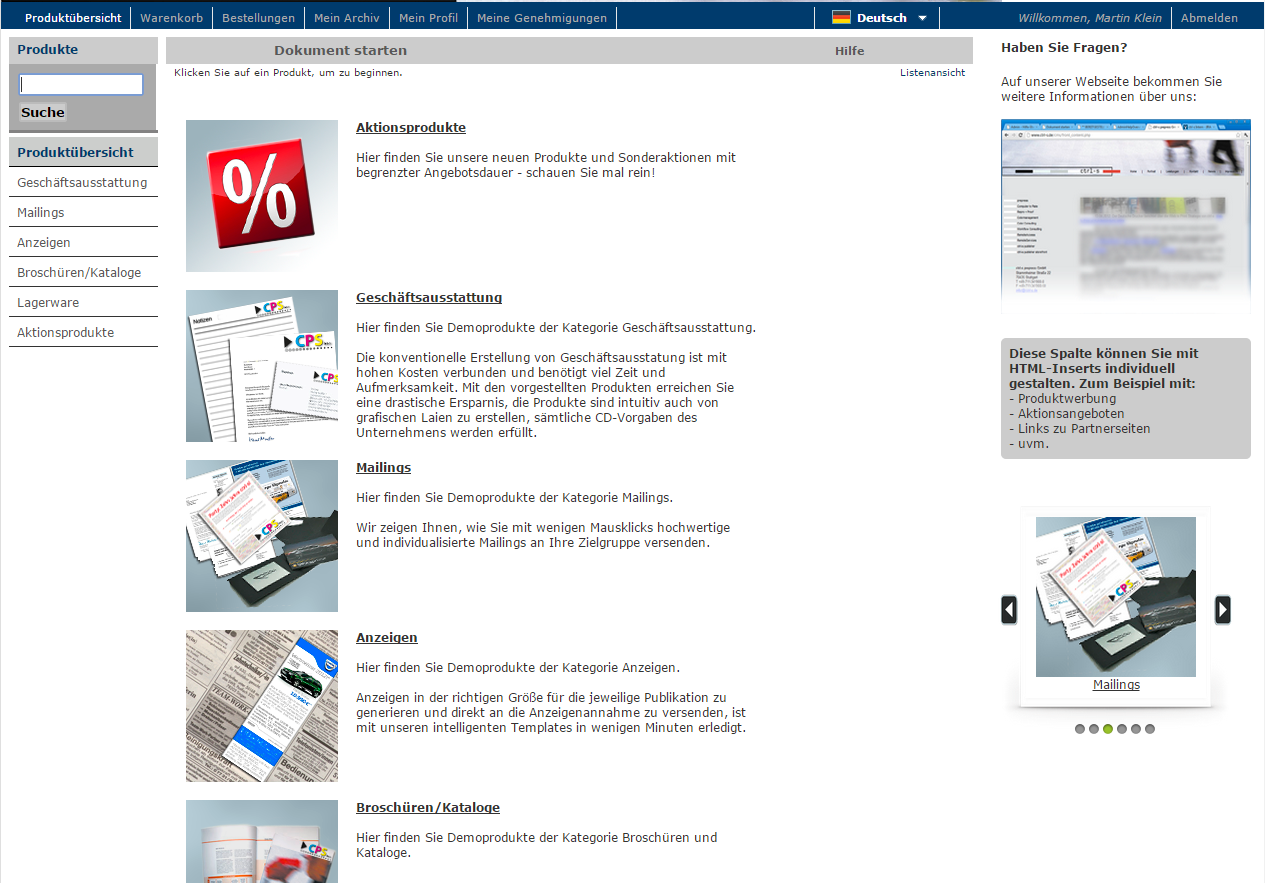Open the Aktionsprodukte heading link
This screenshot has width=1265, height=883.
tap(411, 127)
